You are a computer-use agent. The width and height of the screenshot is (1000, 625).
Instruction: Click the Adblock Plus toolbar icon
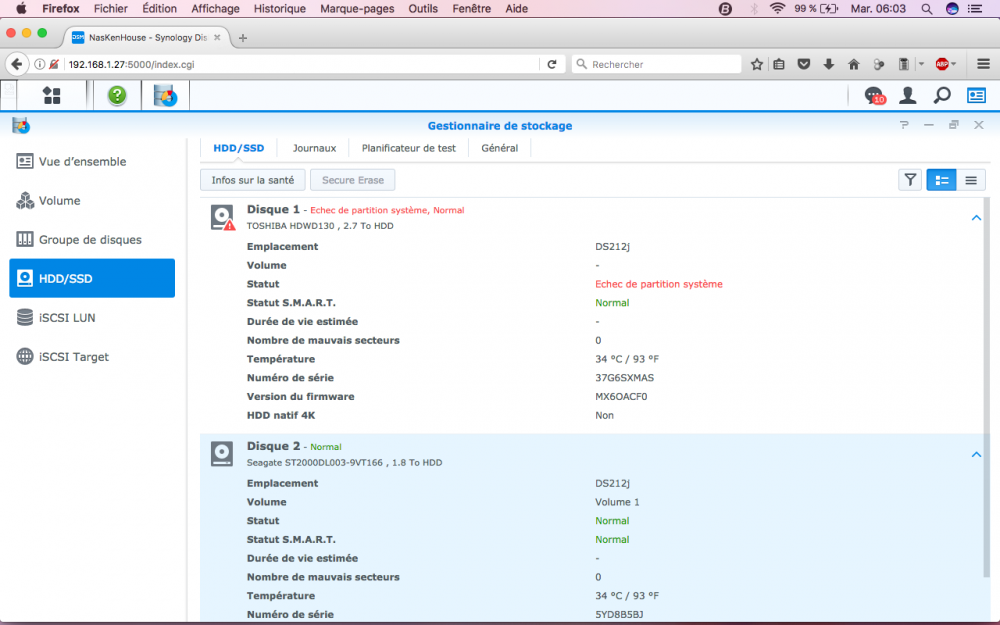941,64
